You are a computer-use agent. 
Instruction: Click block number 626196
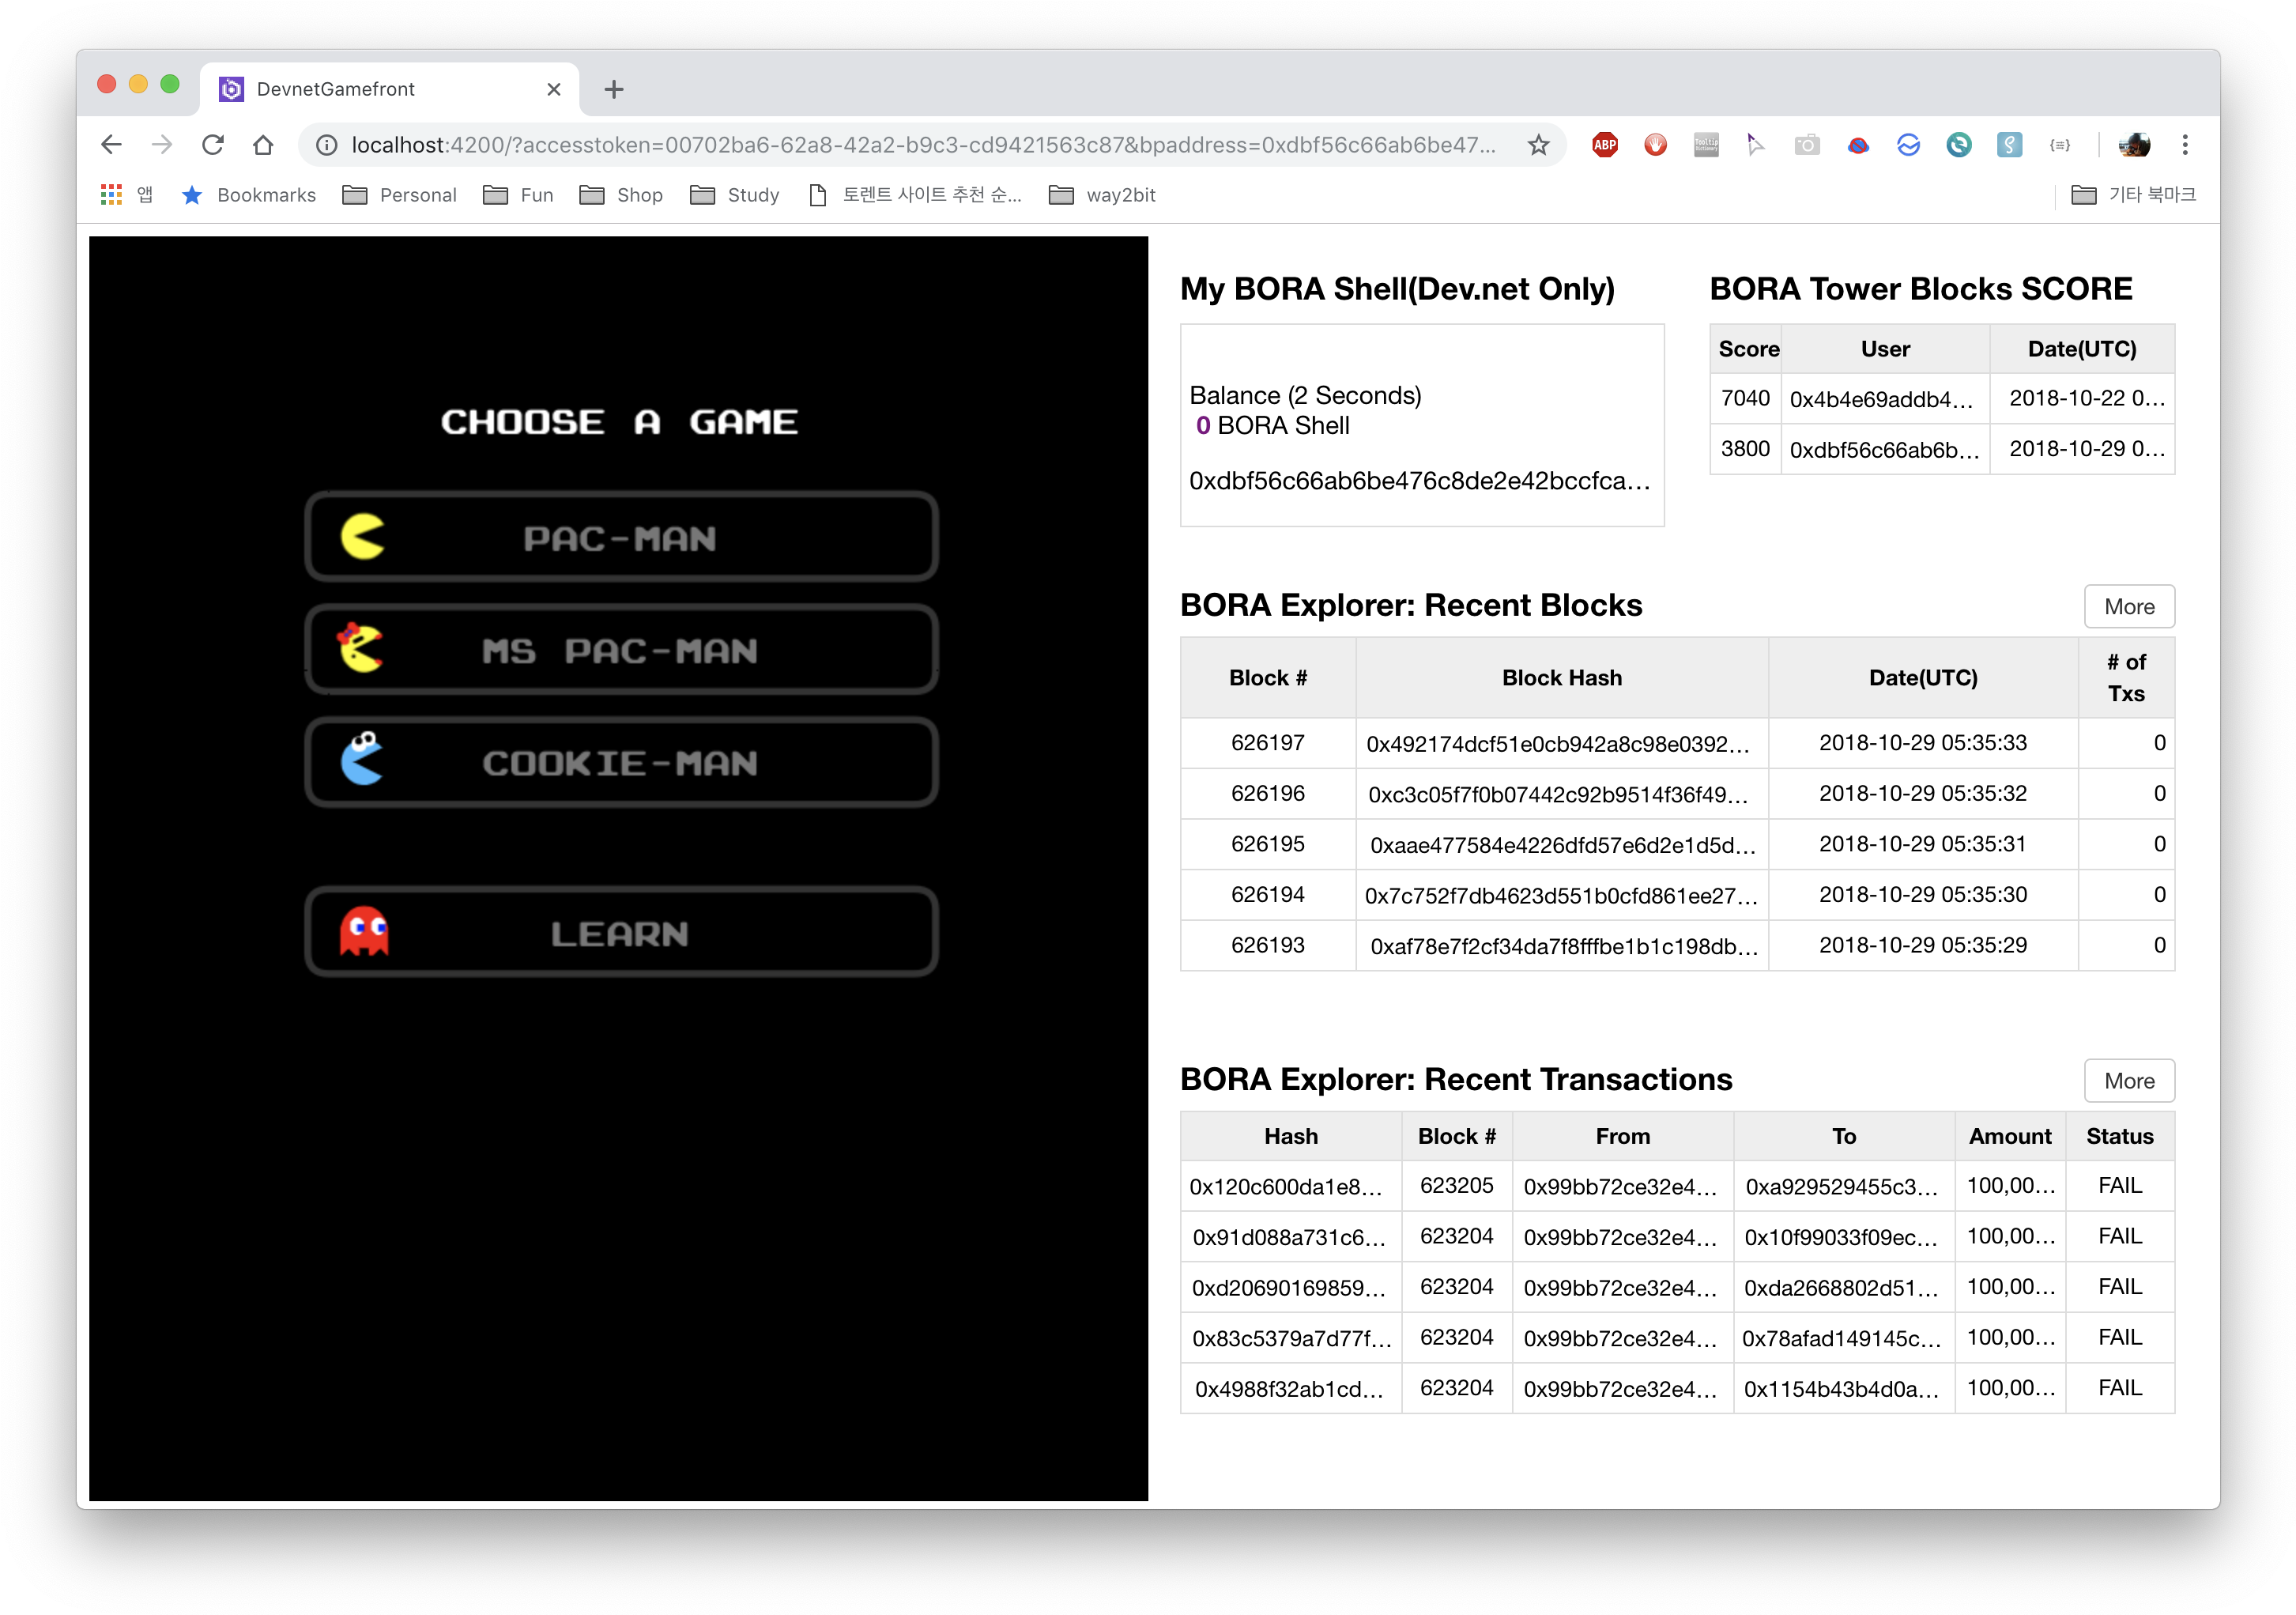(1267, 793)
